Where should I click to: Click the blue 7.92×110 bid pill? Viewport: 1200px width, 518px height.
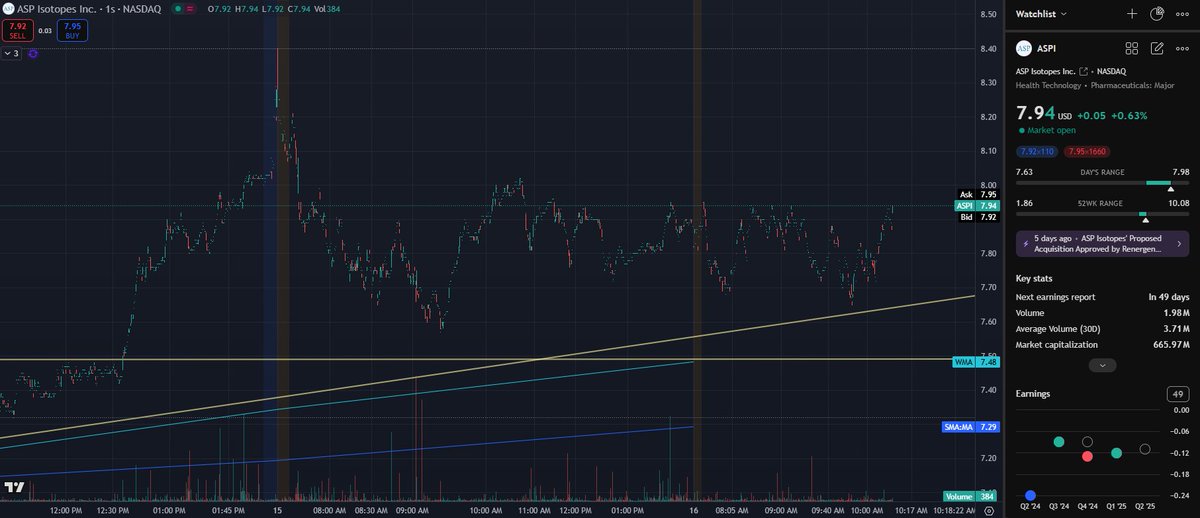tap(1037, 151)
